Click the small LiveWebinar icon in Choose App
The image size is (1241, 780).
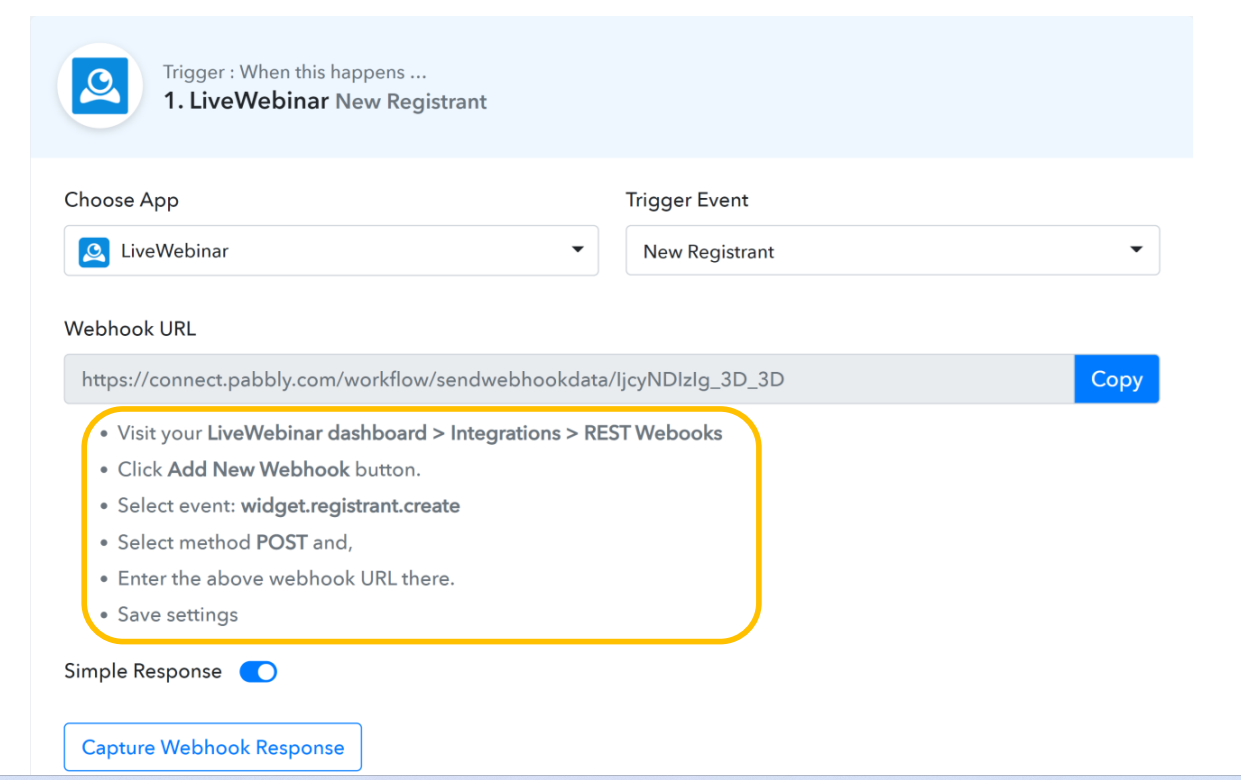click(x=94, y=251)
